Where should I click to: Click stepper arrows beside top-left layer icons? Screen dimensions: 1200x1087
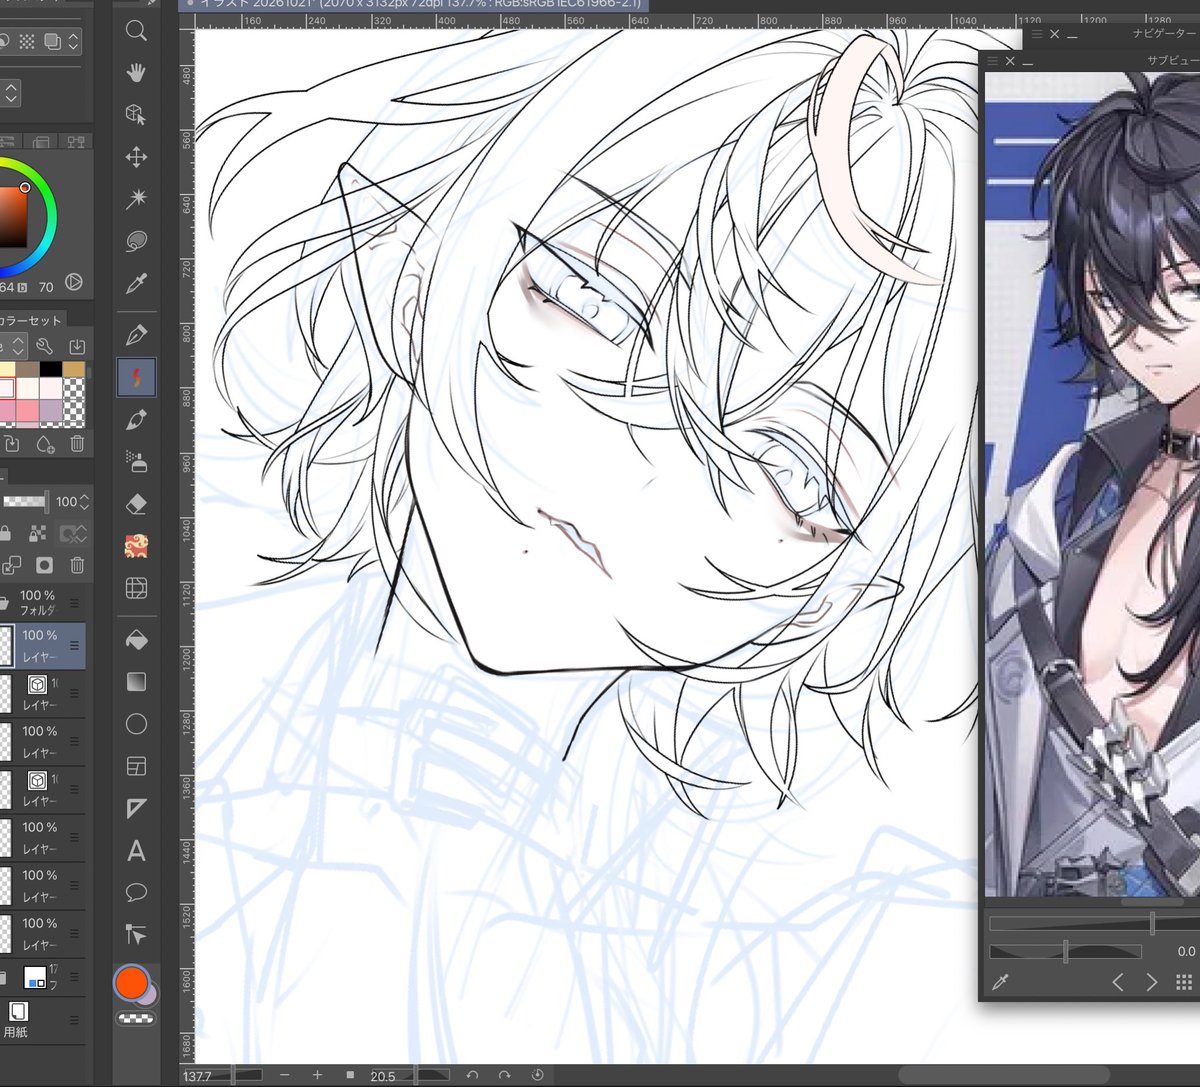point(74,42)
